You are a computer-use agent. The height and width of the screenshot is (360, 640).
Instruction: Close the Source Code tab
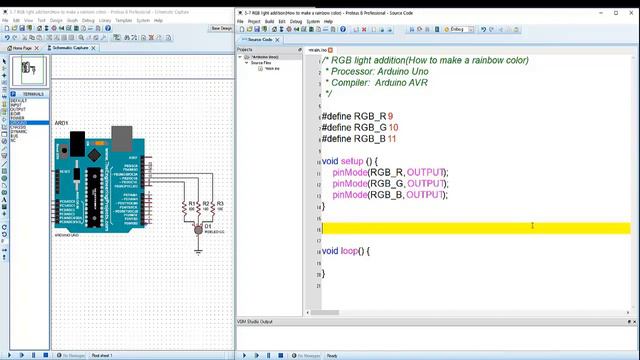277,40
